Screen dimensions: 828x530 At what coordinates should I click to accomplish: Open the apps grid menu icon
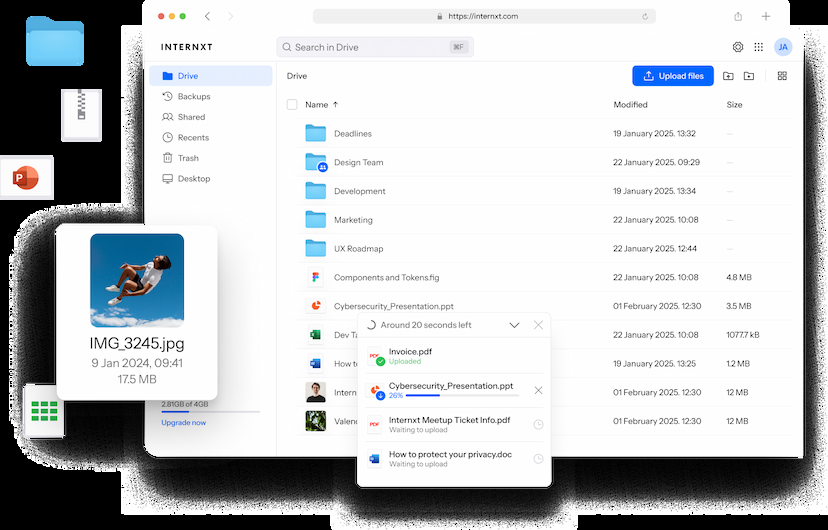click(x=759, y=47)
